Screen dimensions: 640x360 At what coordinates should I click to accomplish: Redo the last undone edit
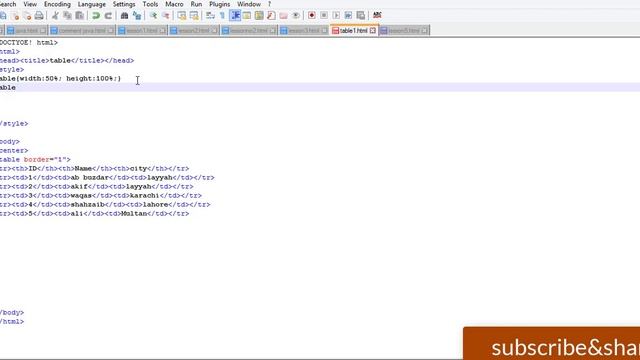pos(108,16)
